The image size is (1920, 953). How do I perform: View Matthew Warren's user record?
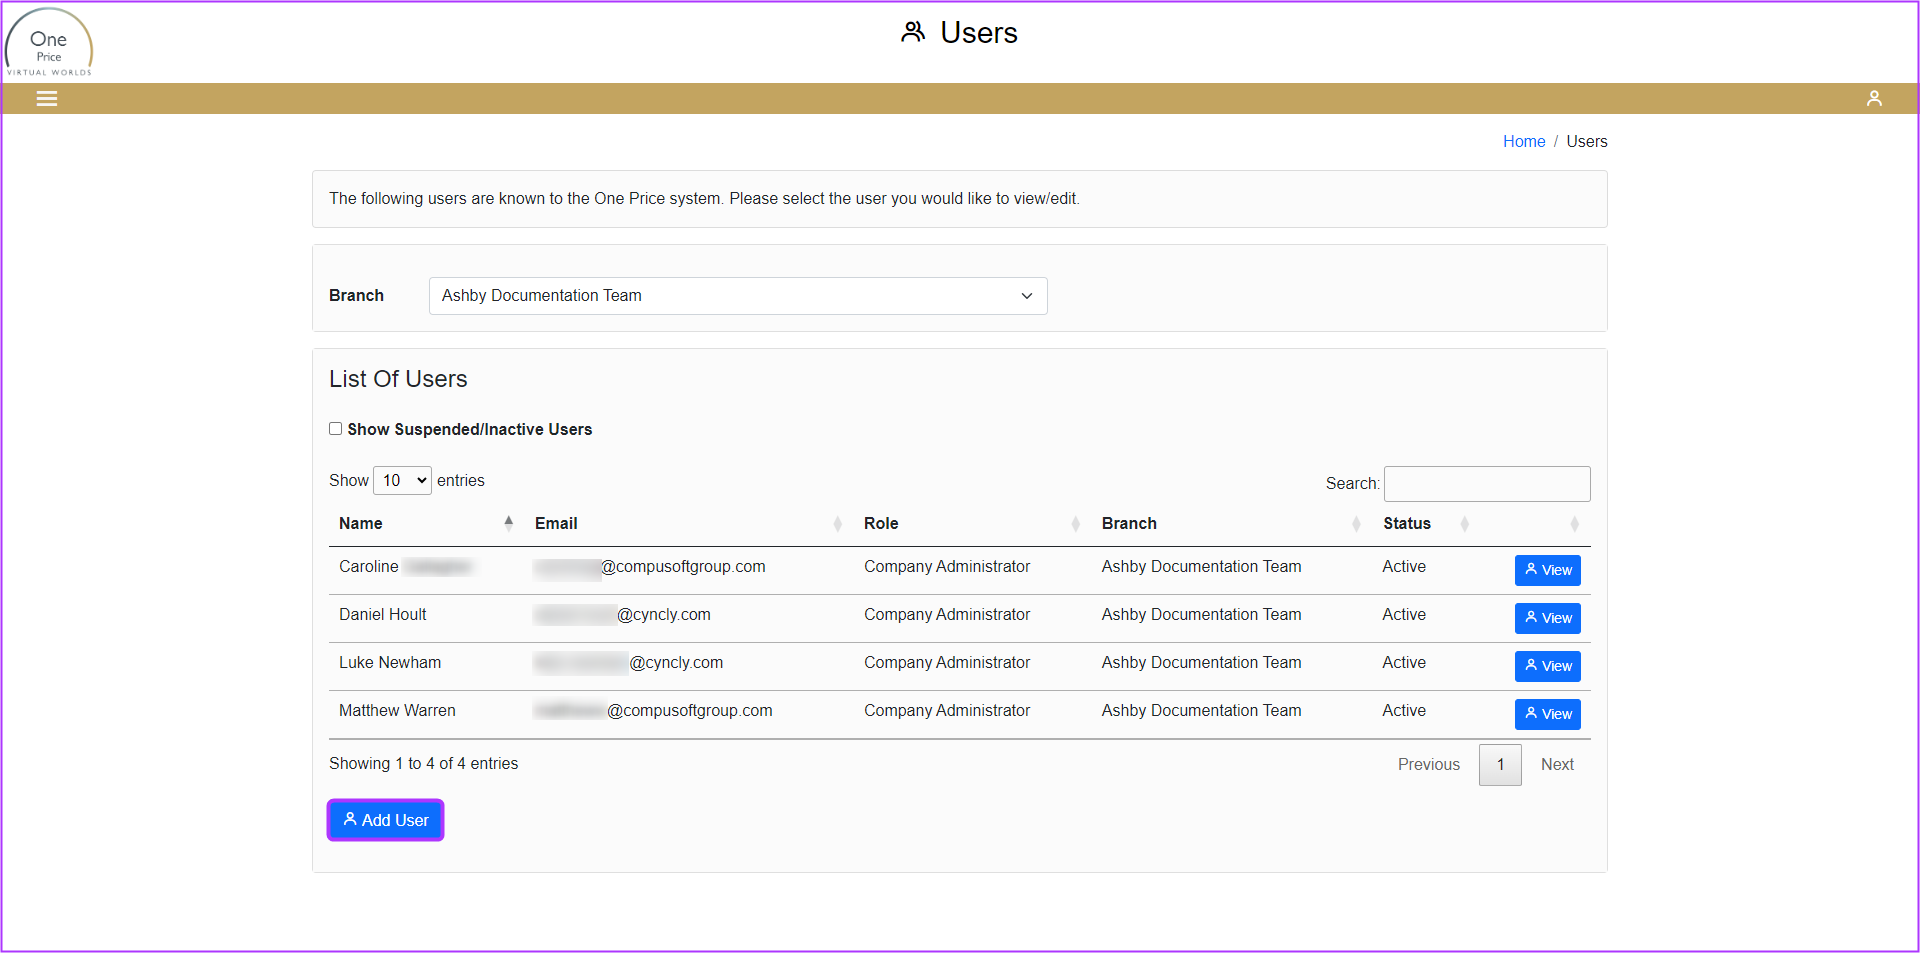tap(1547, 714)
